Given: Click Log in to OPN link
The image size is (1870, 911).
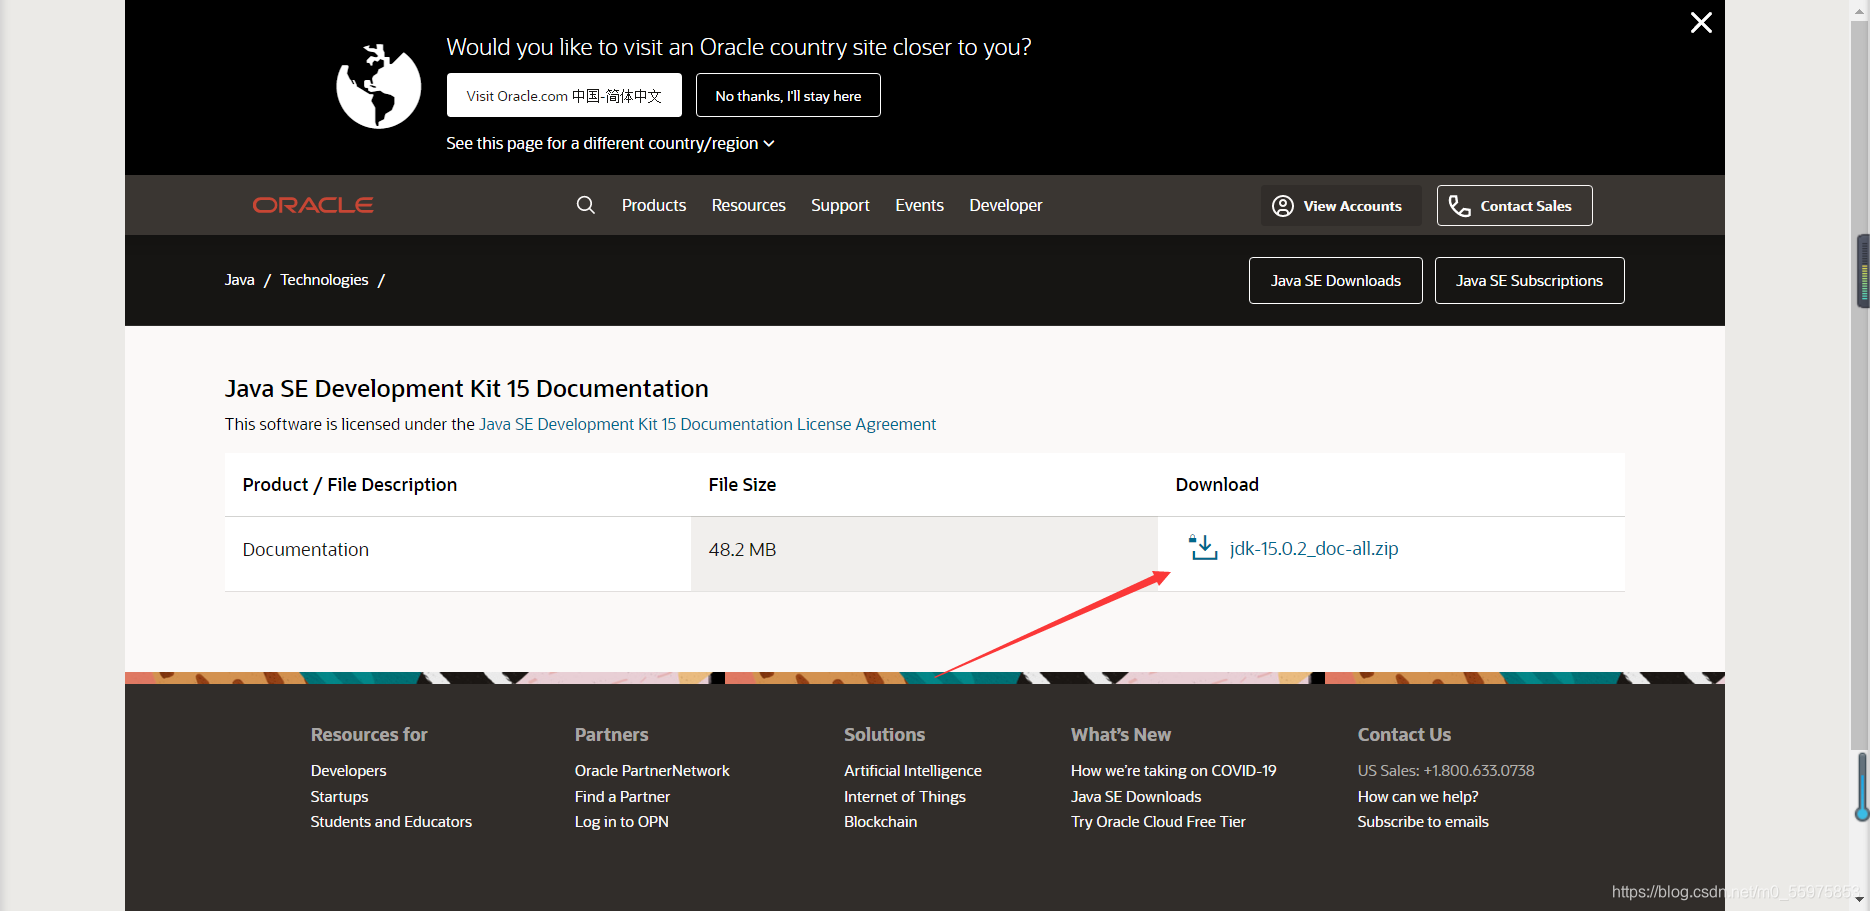Looking at the screenshot, I should coord(622,822).
